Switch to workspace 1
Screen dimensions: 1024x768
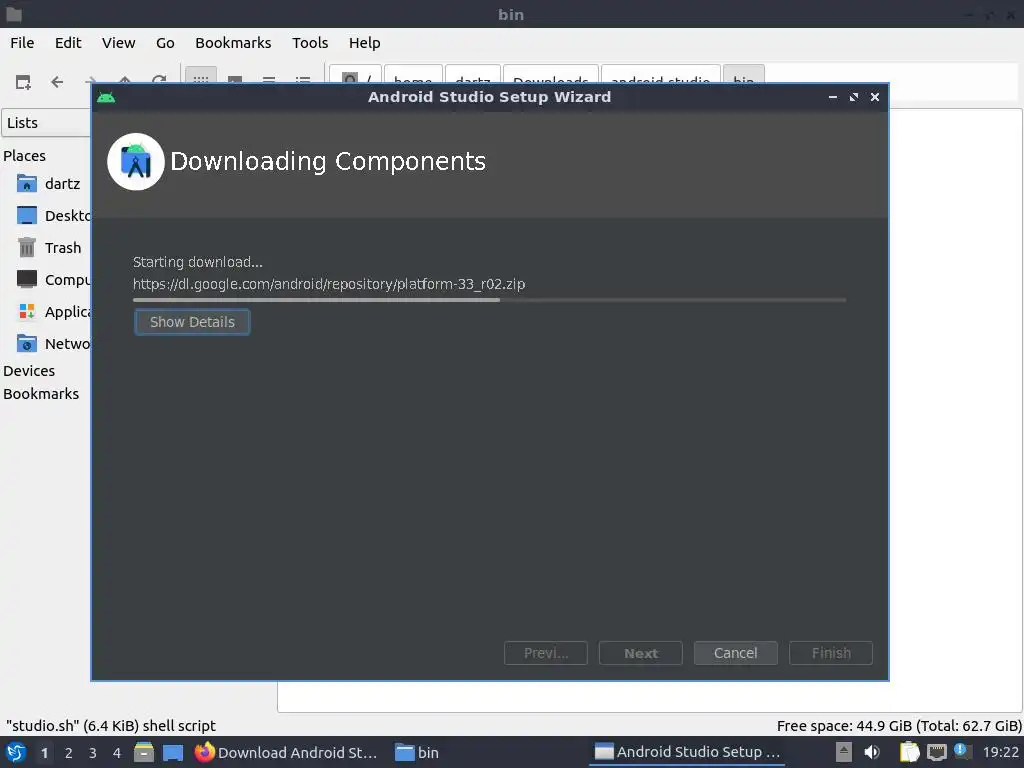coord(44,753)
